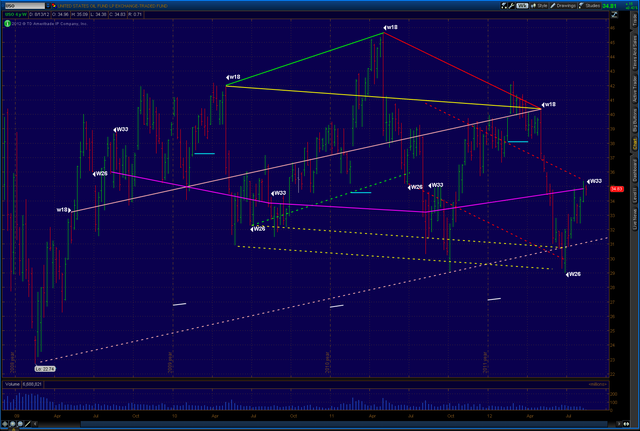
Task: Click the C: 34.83 close value
Action: pyautogui.click(x=118, y=14)
